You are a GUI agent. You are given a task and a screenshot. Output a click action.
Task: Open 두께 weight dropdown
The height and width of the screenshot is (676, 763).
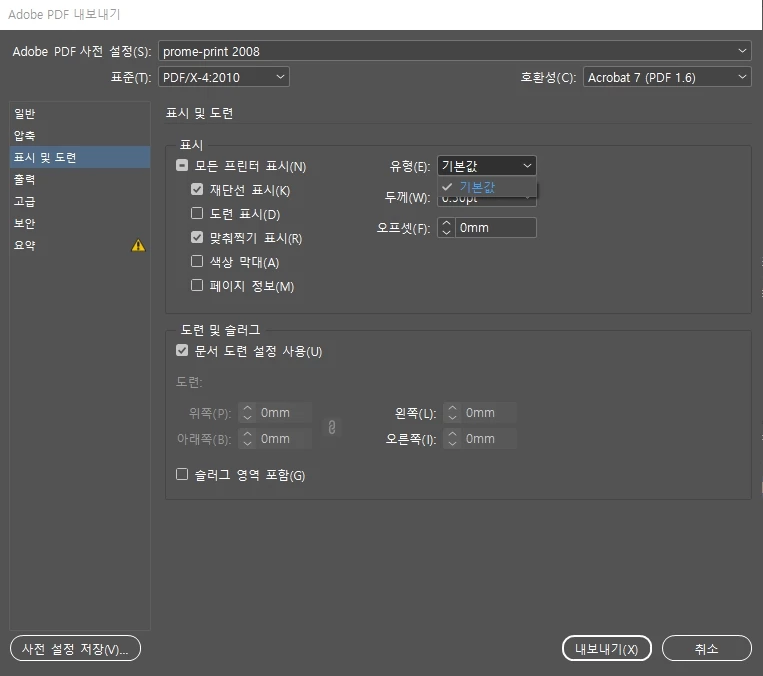pos(487,201)
